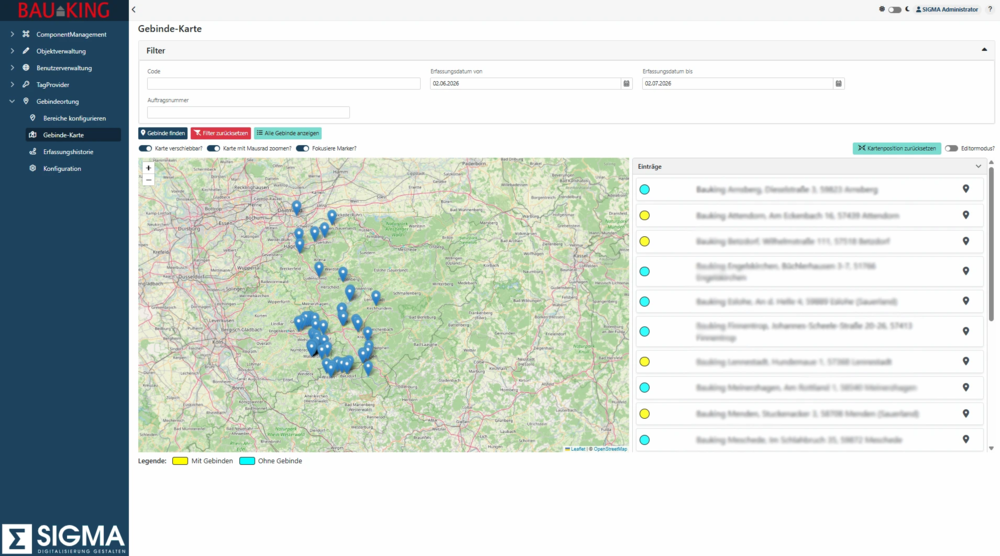Expand Objektverwaltung tree arrow
Image resolution: width=1000 pixels, height=556 pixels.
click(x=12, y=50)
